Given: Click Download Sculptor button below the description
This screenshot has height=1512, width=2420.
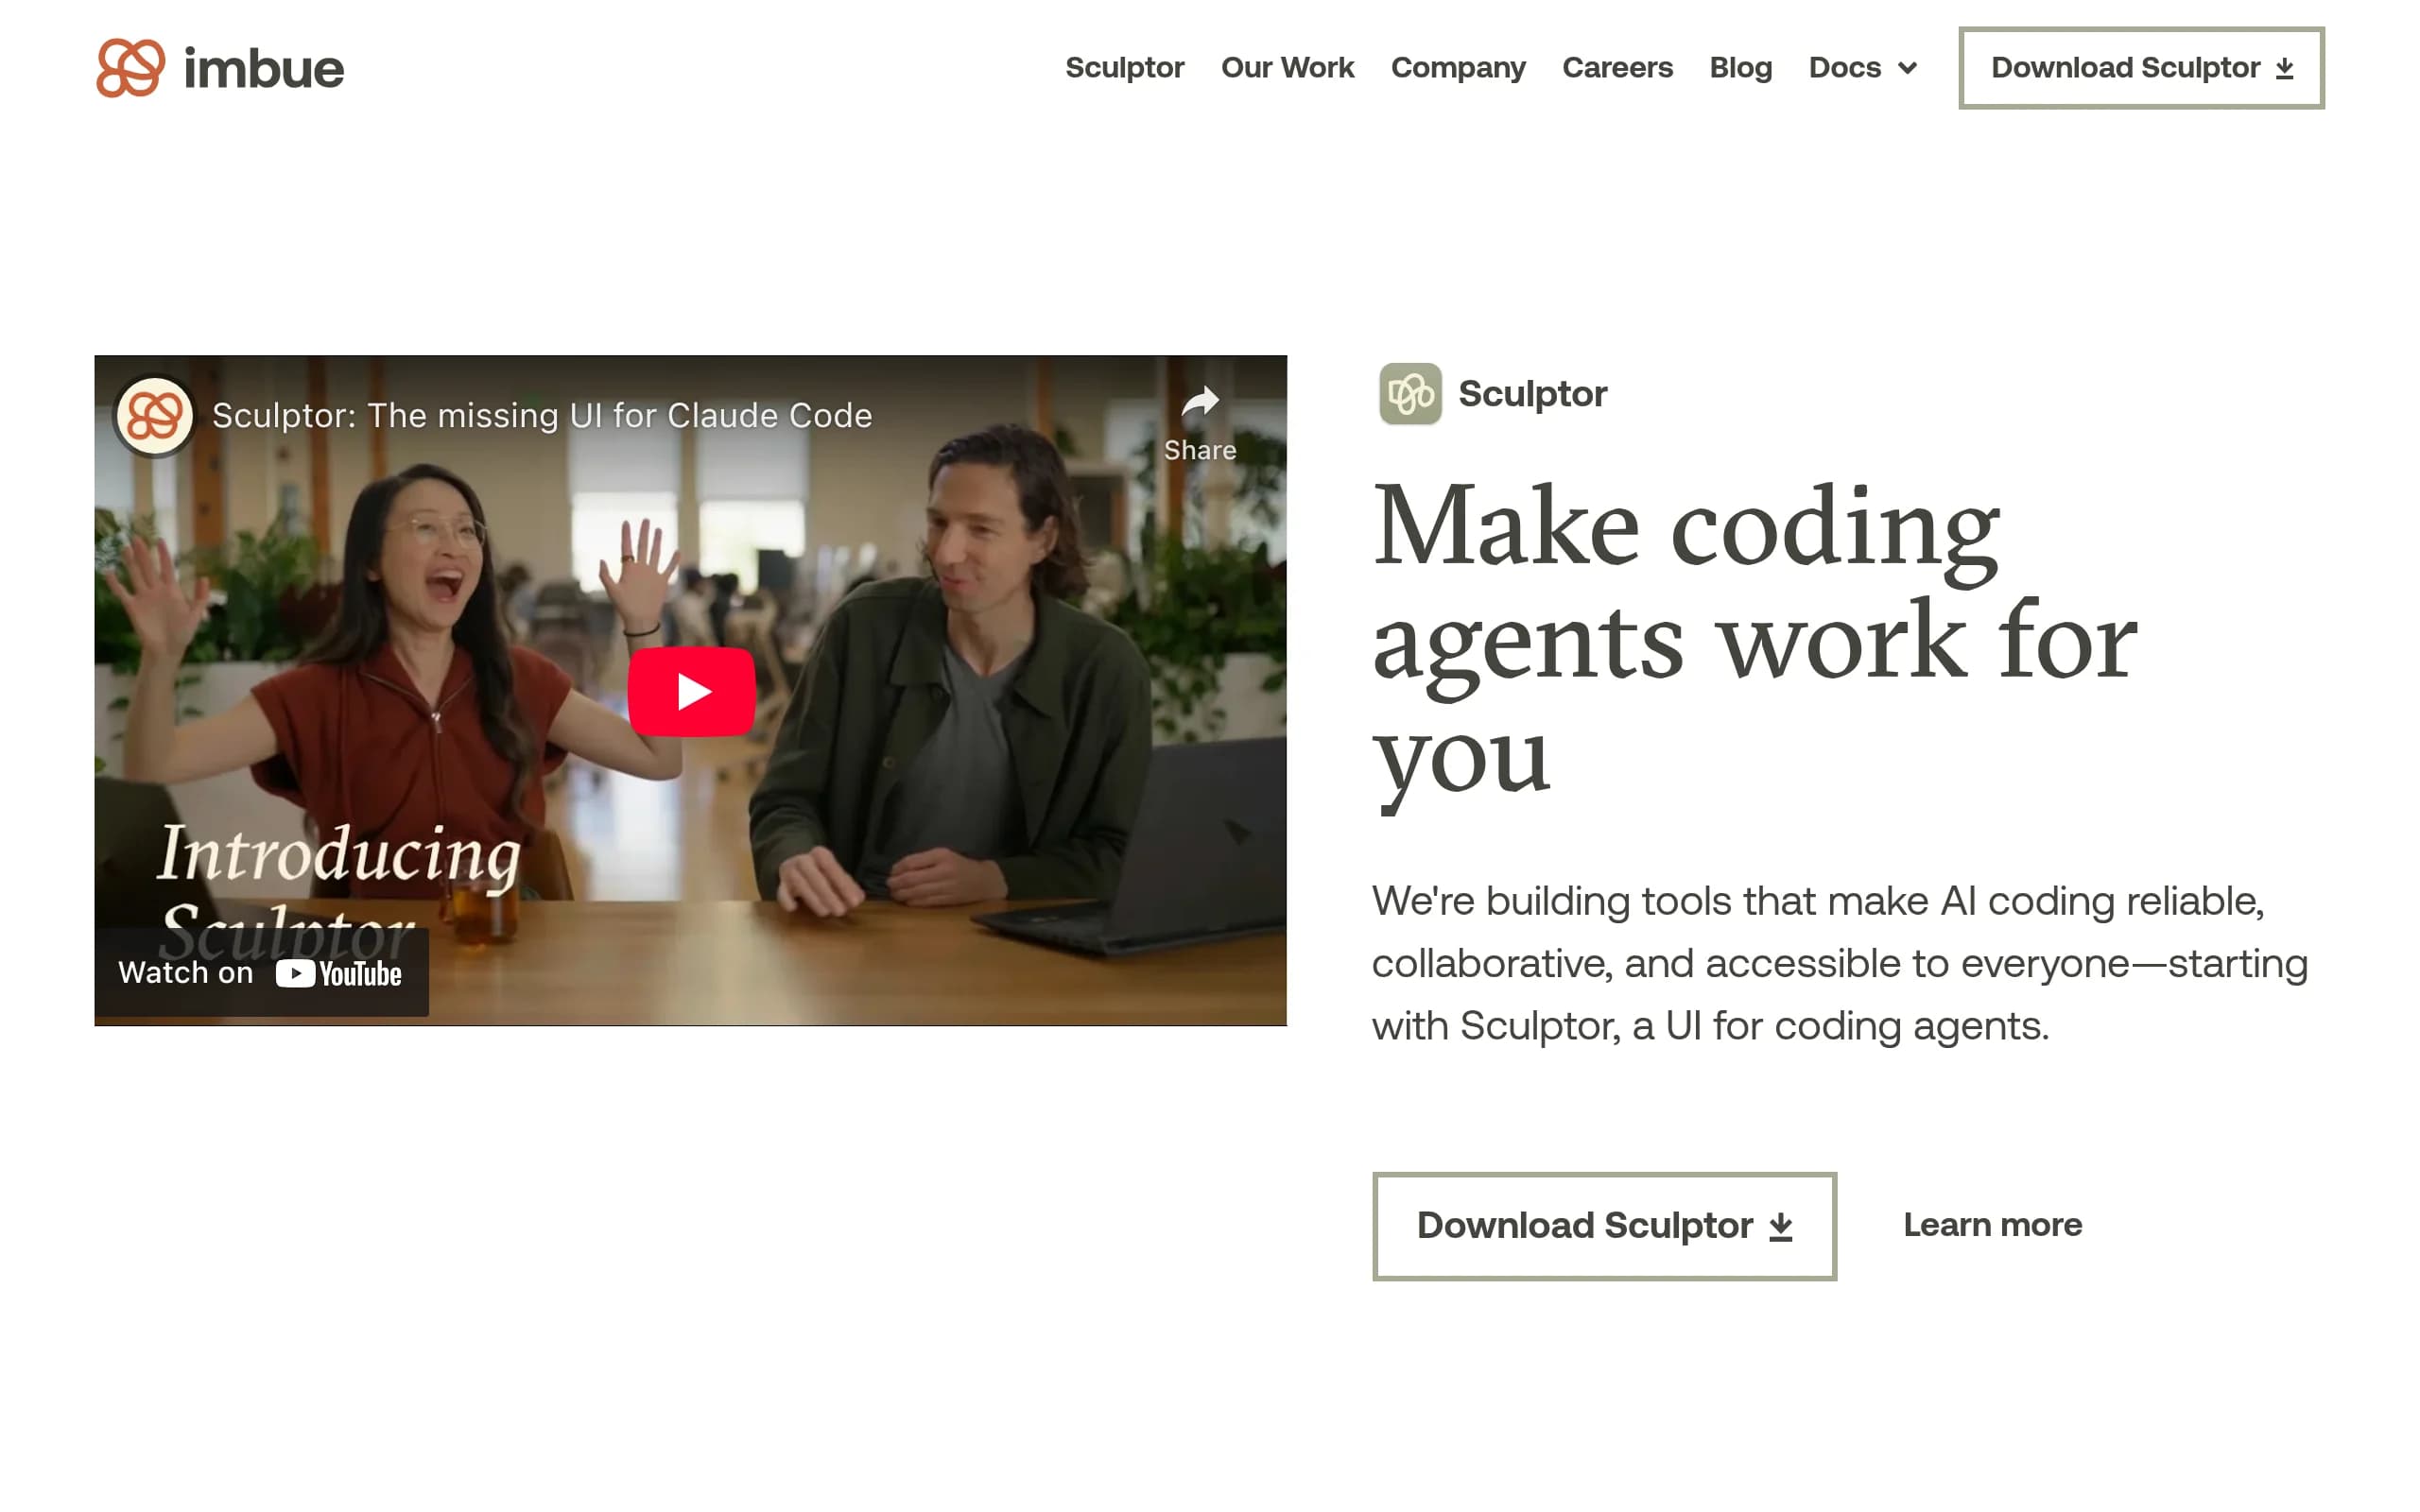Looking at the screenshot, I should [1604, 1226].
